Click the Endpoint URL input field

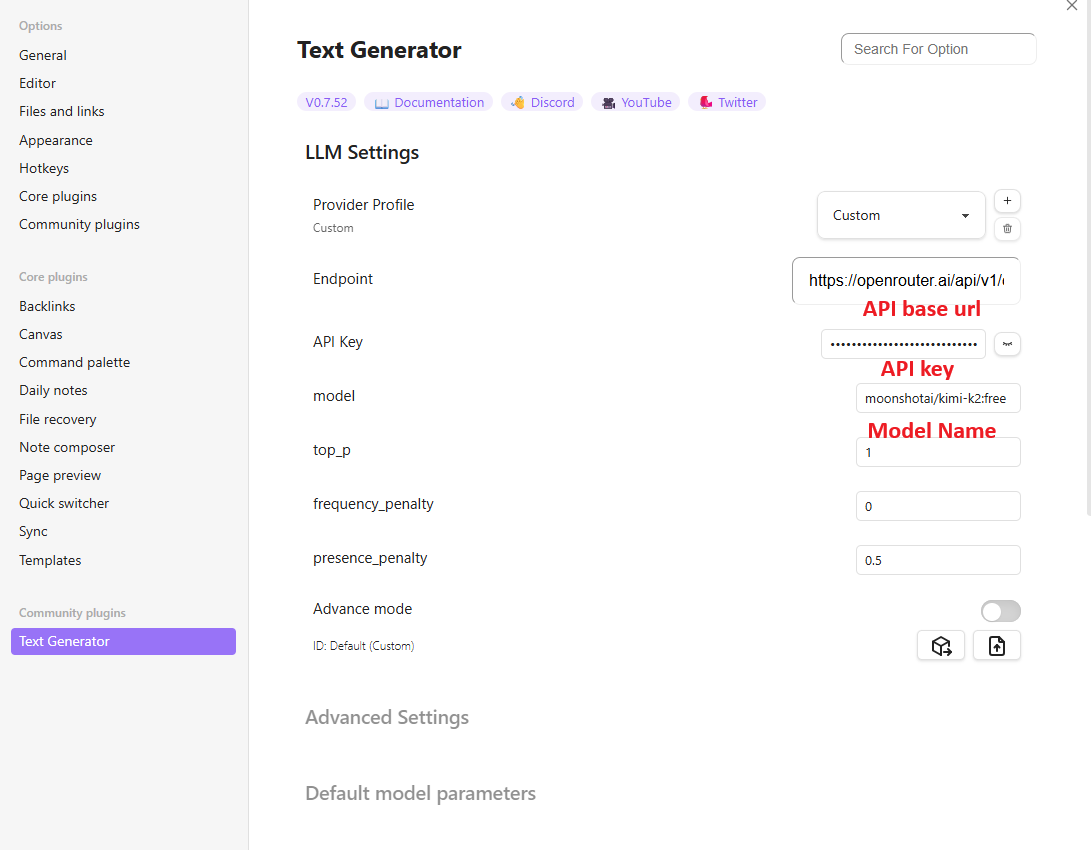pyautogui.click(x=906, y=281)
